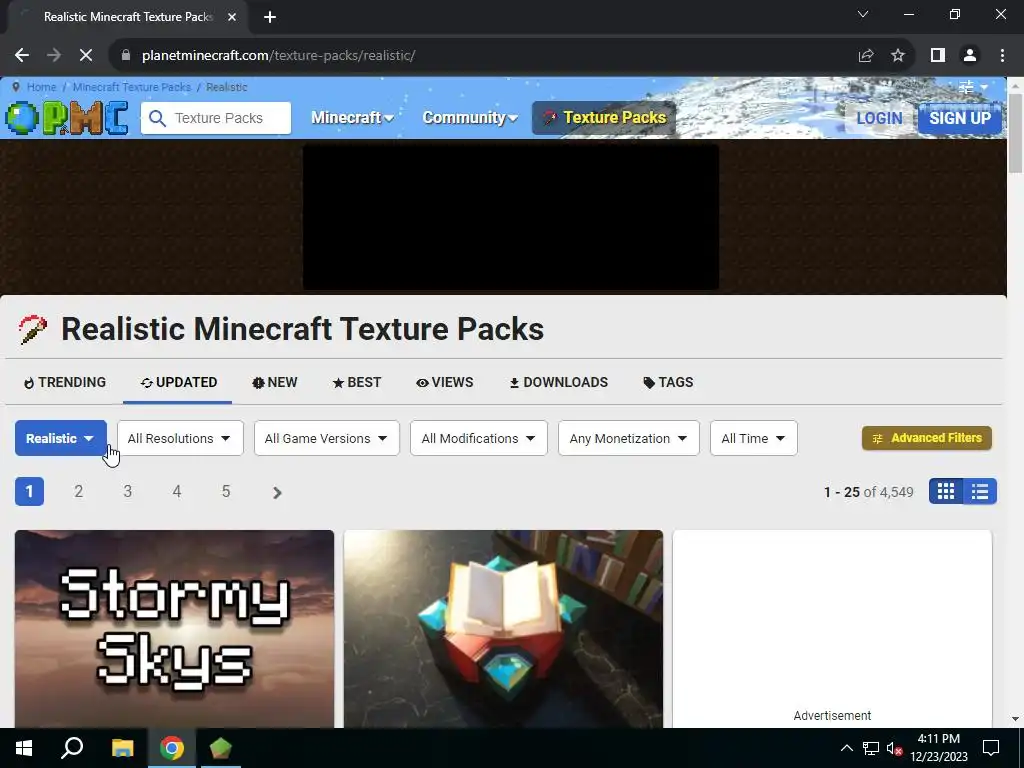The image size is (1024, 768).
Task: Click the browser address bar URL
Action: 278,56
